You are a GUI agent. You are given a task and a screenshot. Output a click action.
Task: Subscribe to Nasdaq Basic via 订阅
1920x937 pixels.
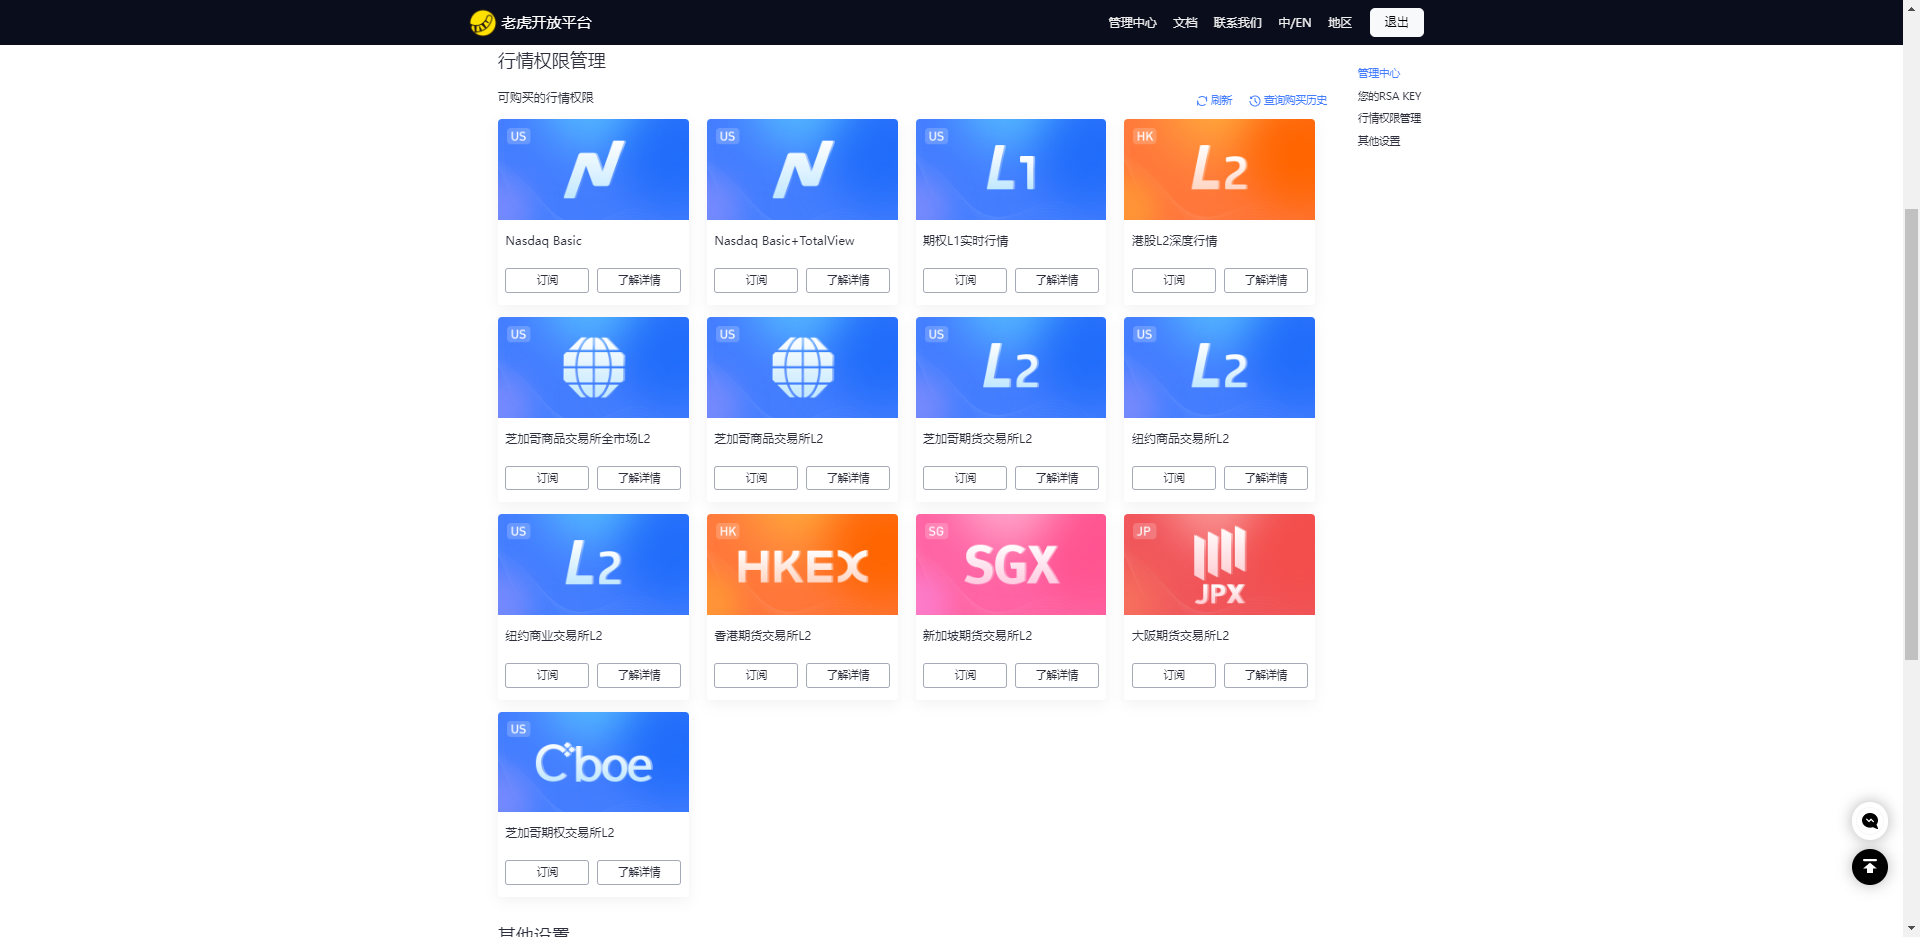point(547,280)
